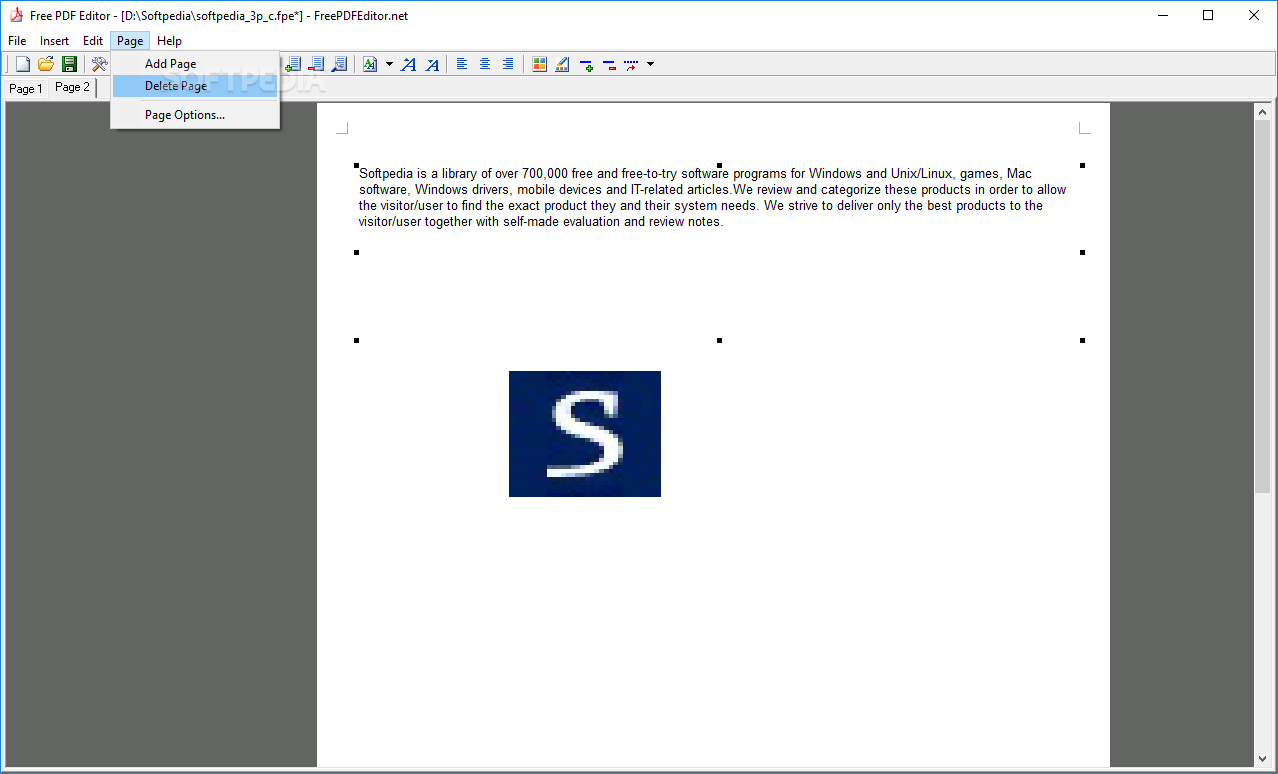Open the tools (hammer and wrench) icon
The height and width of the screenshot is (774, 1278).
click(x=99, y=64)
